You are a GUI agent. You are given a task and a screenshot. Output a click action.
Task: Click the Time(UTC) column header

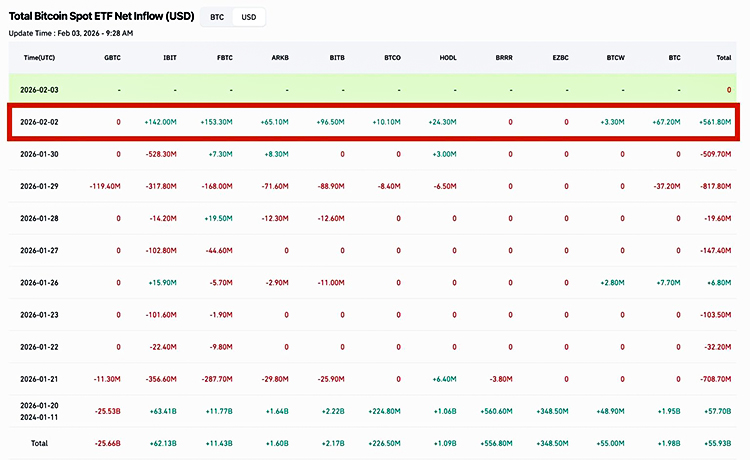click(x=39, y=59)
